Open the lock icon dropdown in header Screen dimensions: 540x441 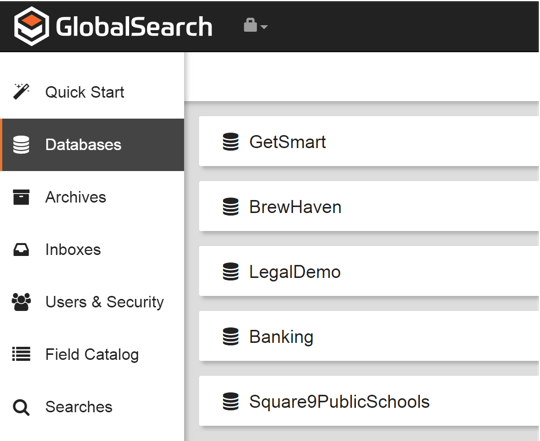click(255, 26)
